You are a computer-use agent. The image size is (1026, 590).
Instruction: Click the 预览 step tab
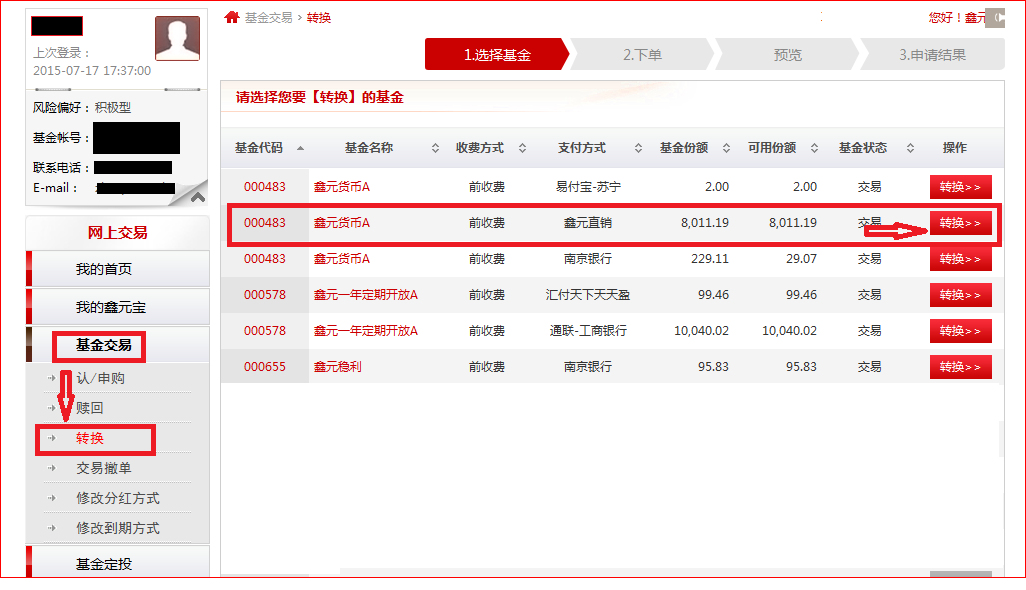click(x=788, y=54)
